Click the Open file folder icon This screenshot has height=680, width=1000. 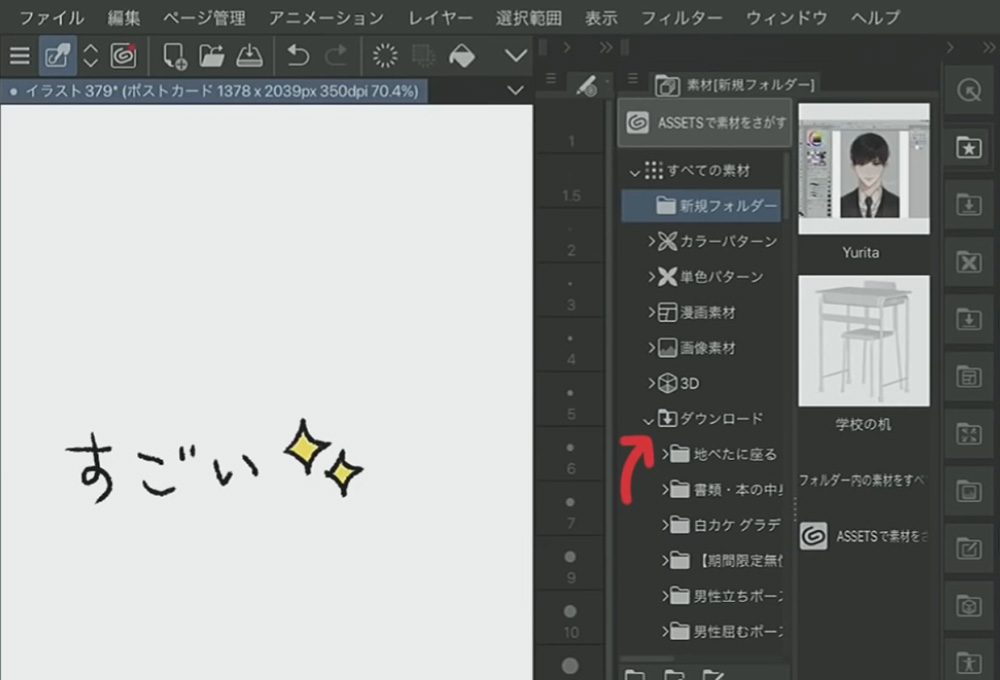click(211, 56)
